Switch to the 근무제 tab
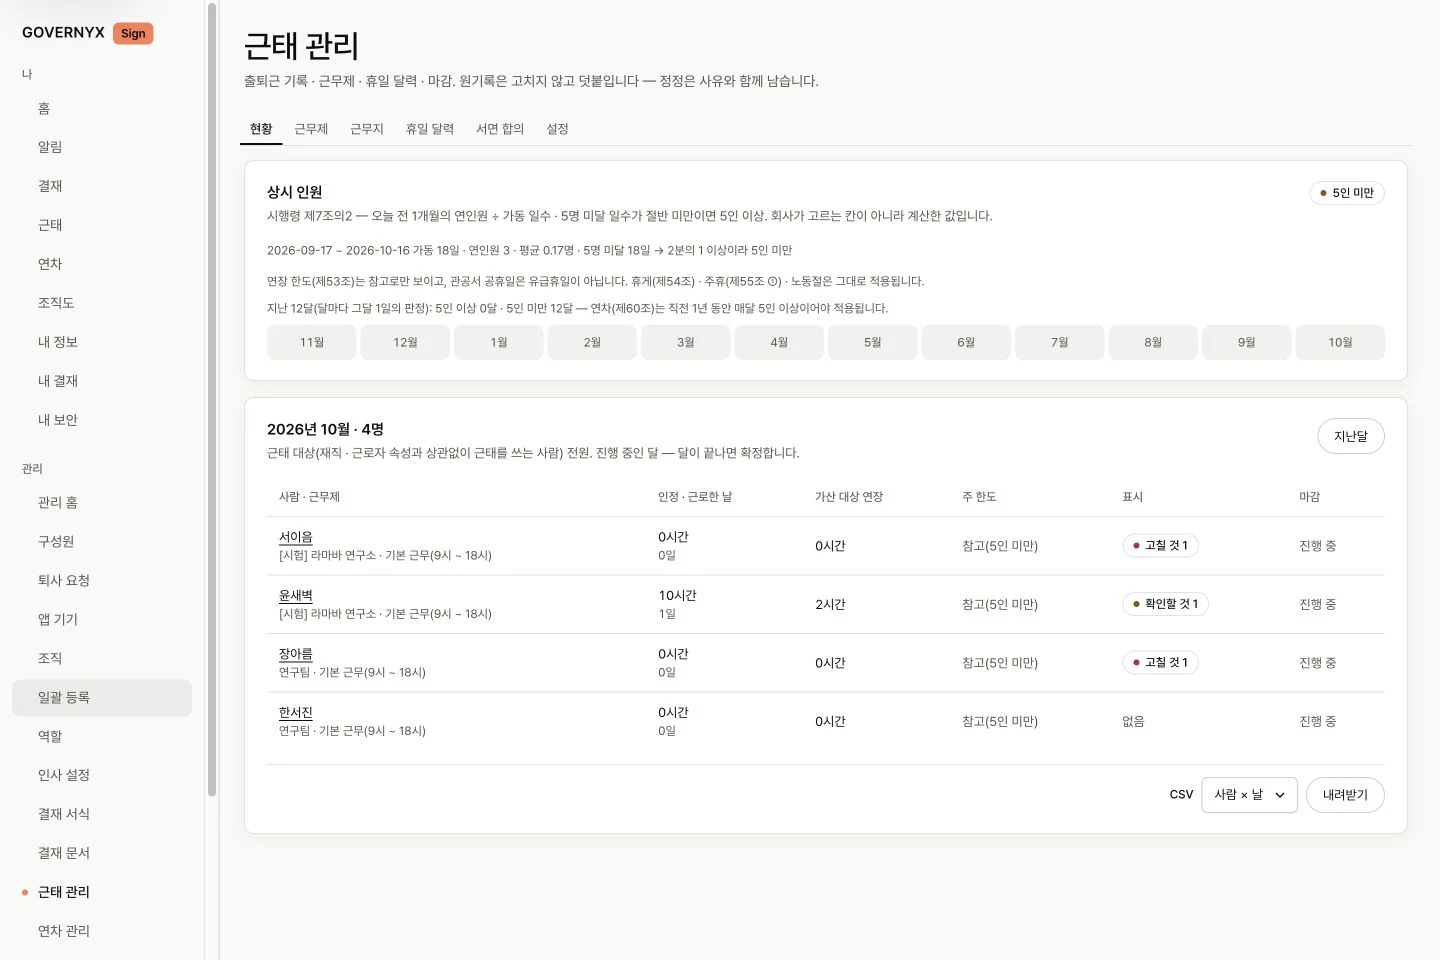The image size is (1440, 960). (311, 129)
